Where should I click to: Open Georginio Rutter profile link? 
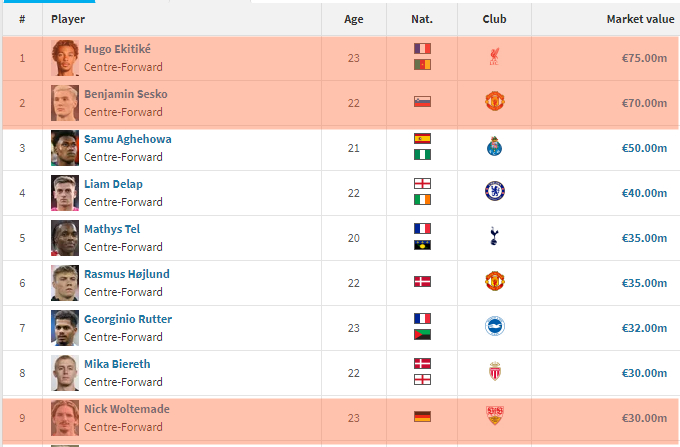coord(128,319)
